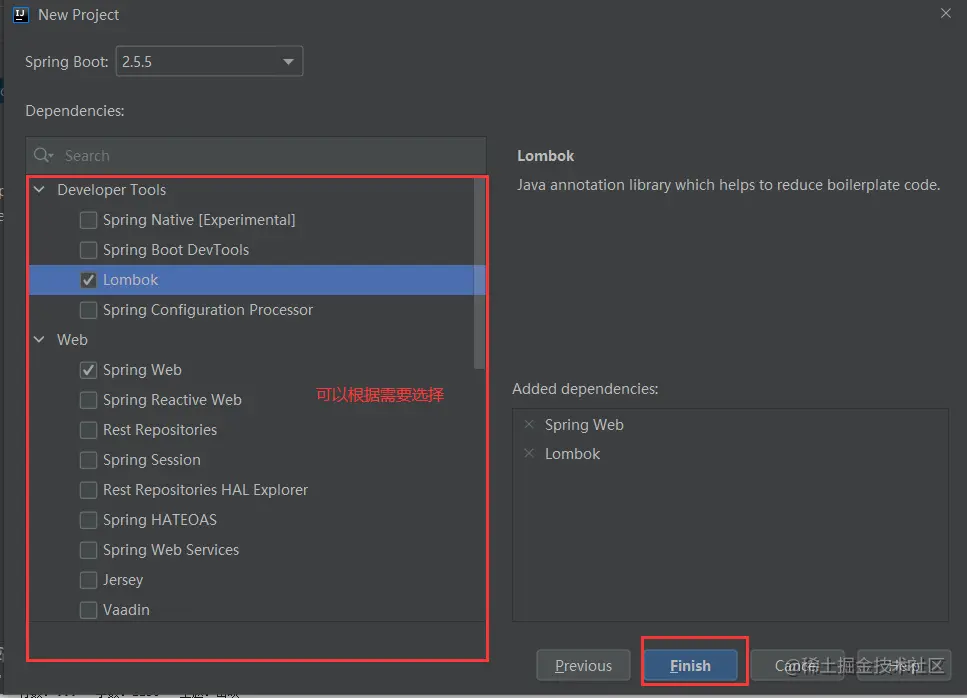Select Spring Reactive Web checkbox
This screenshot has width=967, height=698.
(x=88, y=400)
